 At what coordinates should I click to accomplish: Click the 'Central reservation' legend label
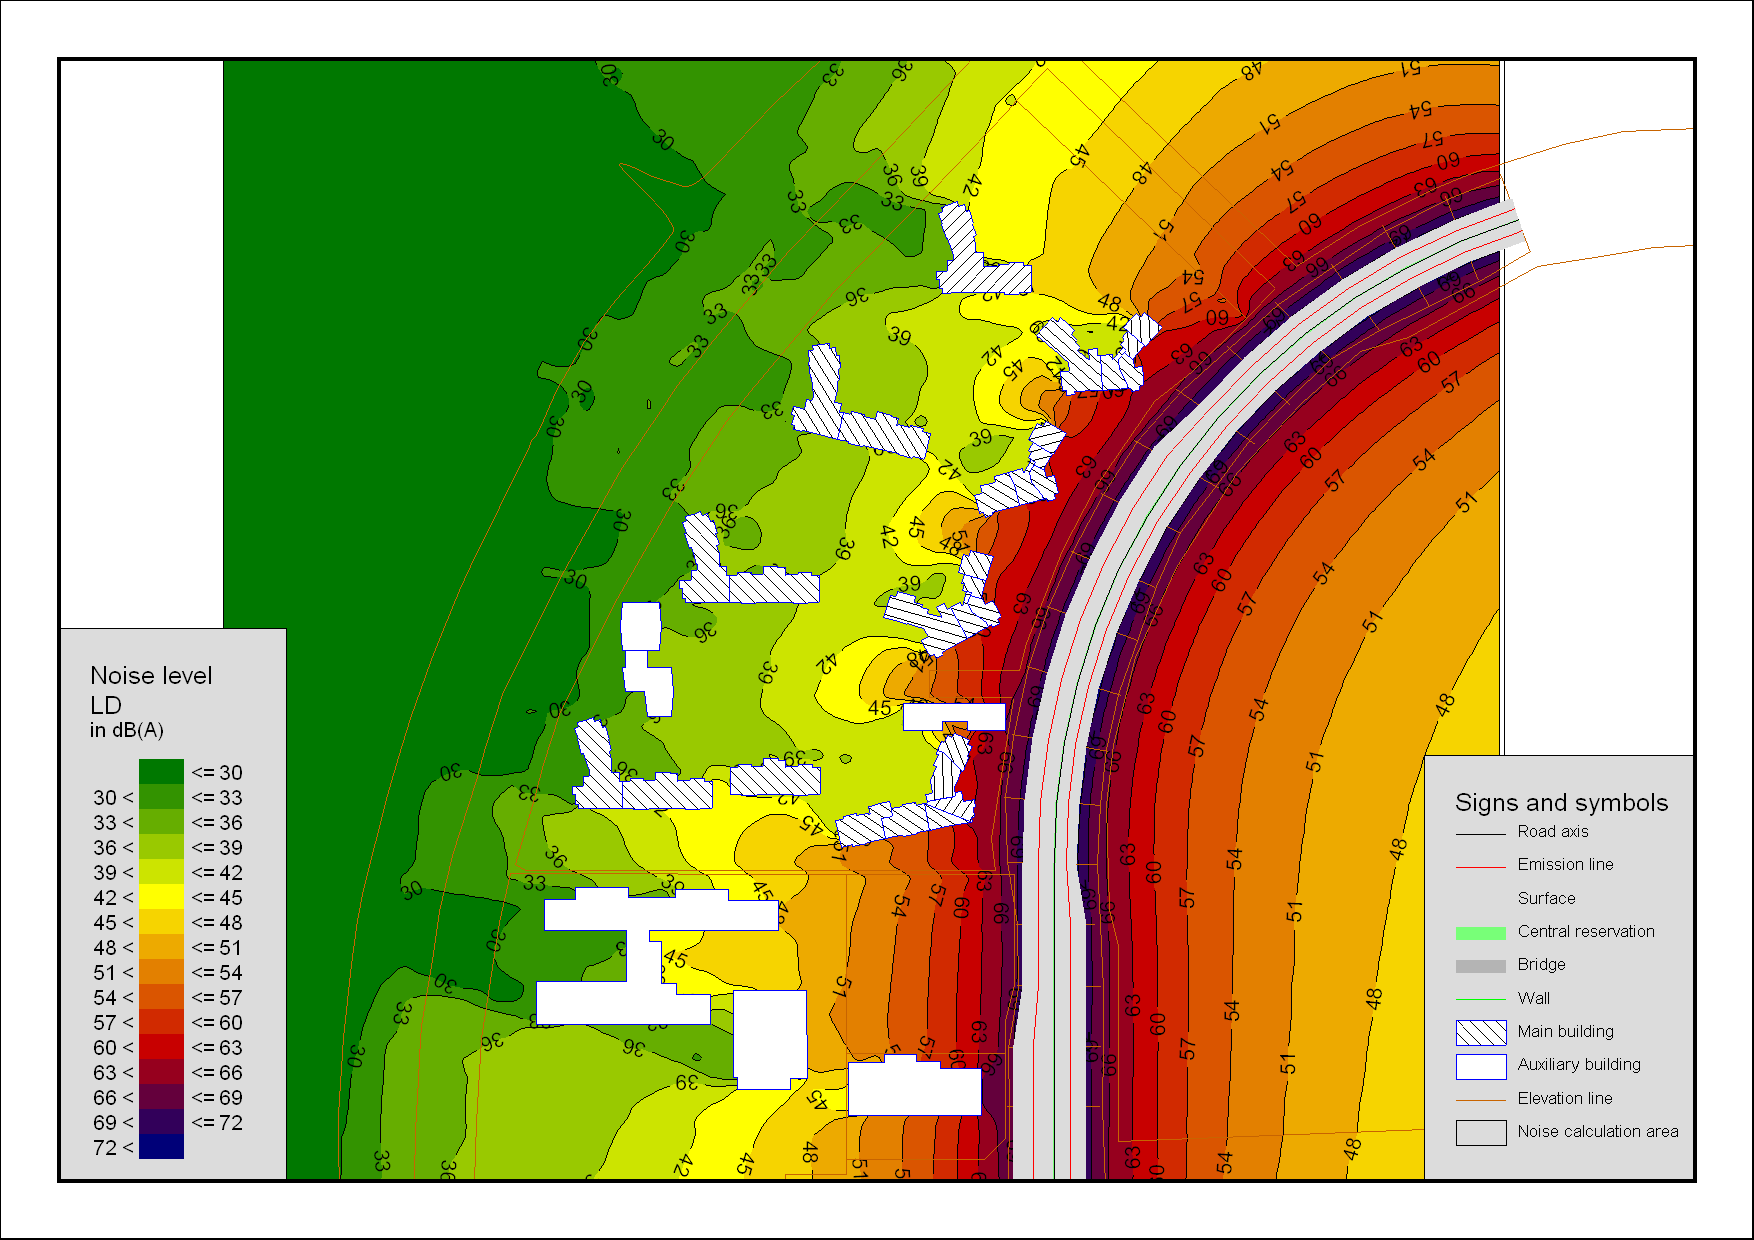tap(1586, 932)
